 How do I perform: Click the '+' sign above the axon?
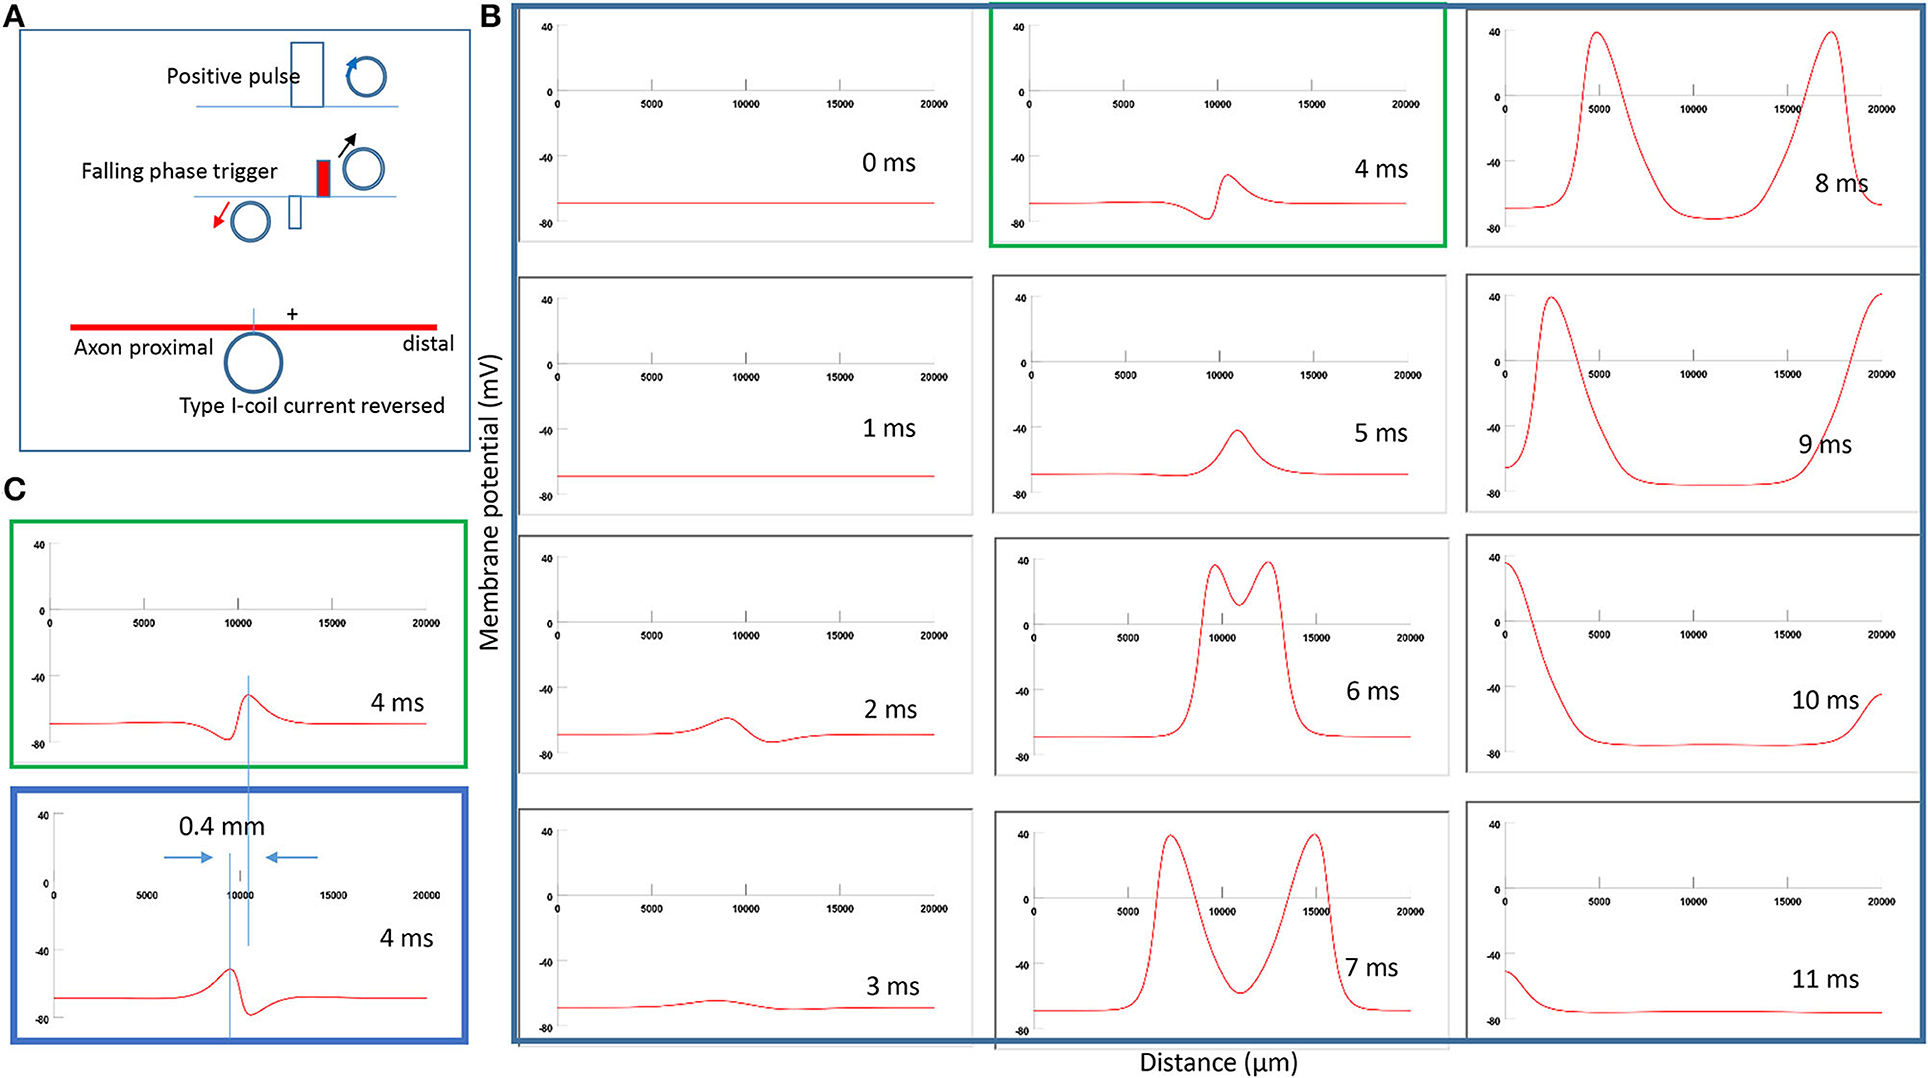click(292, 315)
